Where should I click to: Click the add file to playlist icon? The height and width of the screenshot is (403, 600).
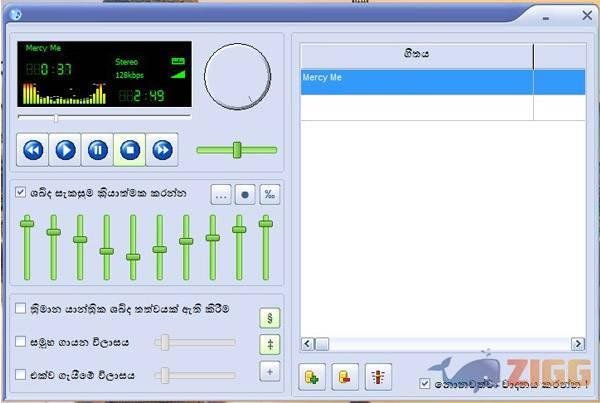311,376
